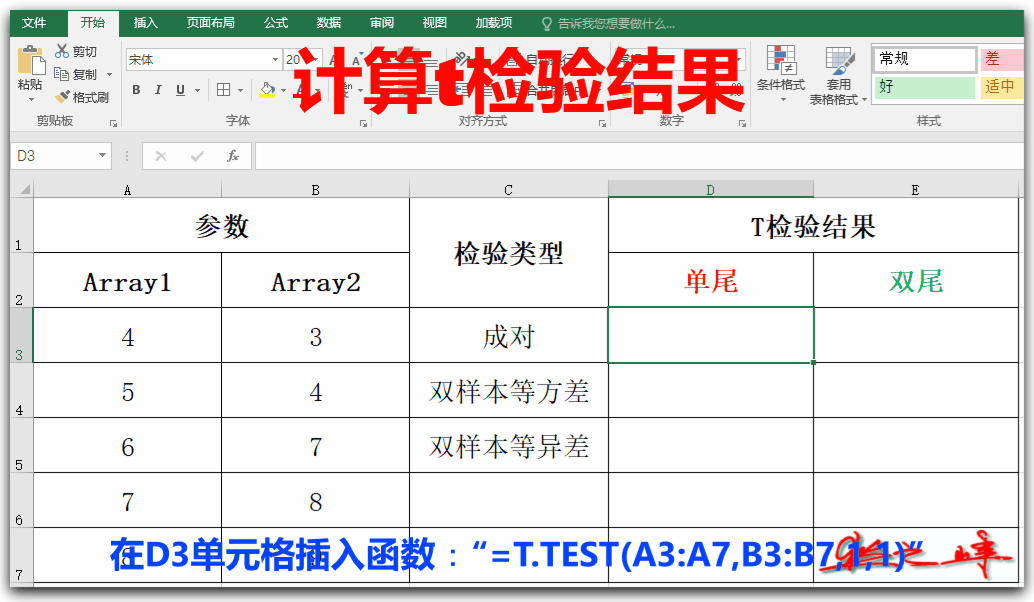This screenshot has height=602, width=1034.
Task: Switch to the 插入 (Insert) tab
Action: click(x=146, y=23)
